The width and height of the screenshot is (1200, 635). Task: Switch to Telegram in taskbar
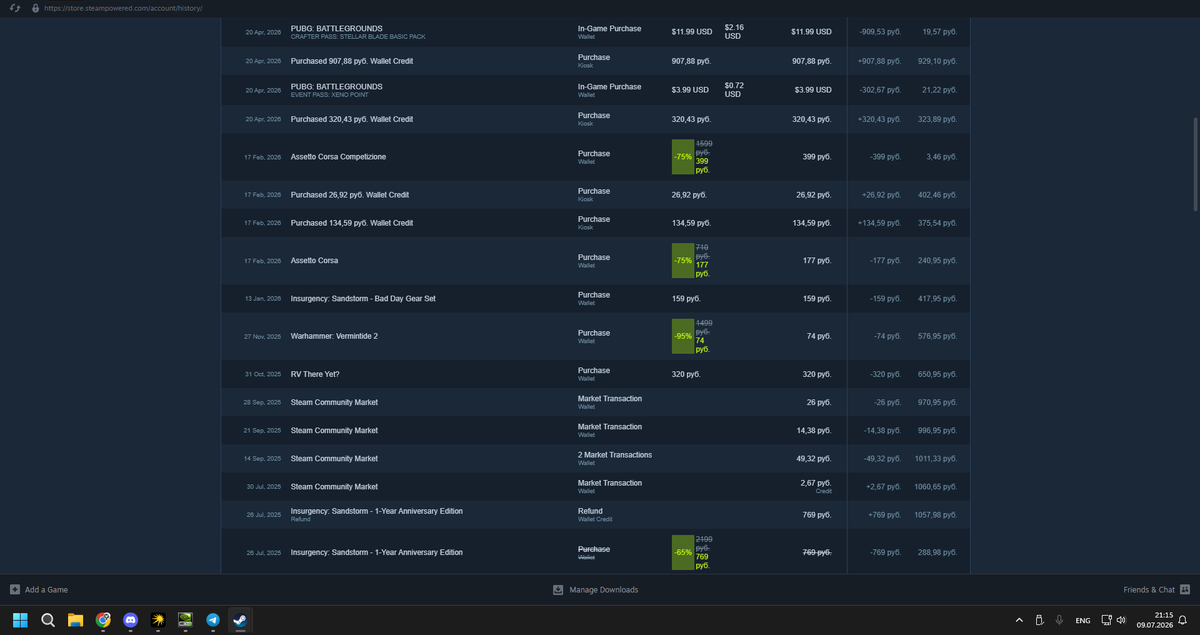pyautogui.click(x=213, y=620)
